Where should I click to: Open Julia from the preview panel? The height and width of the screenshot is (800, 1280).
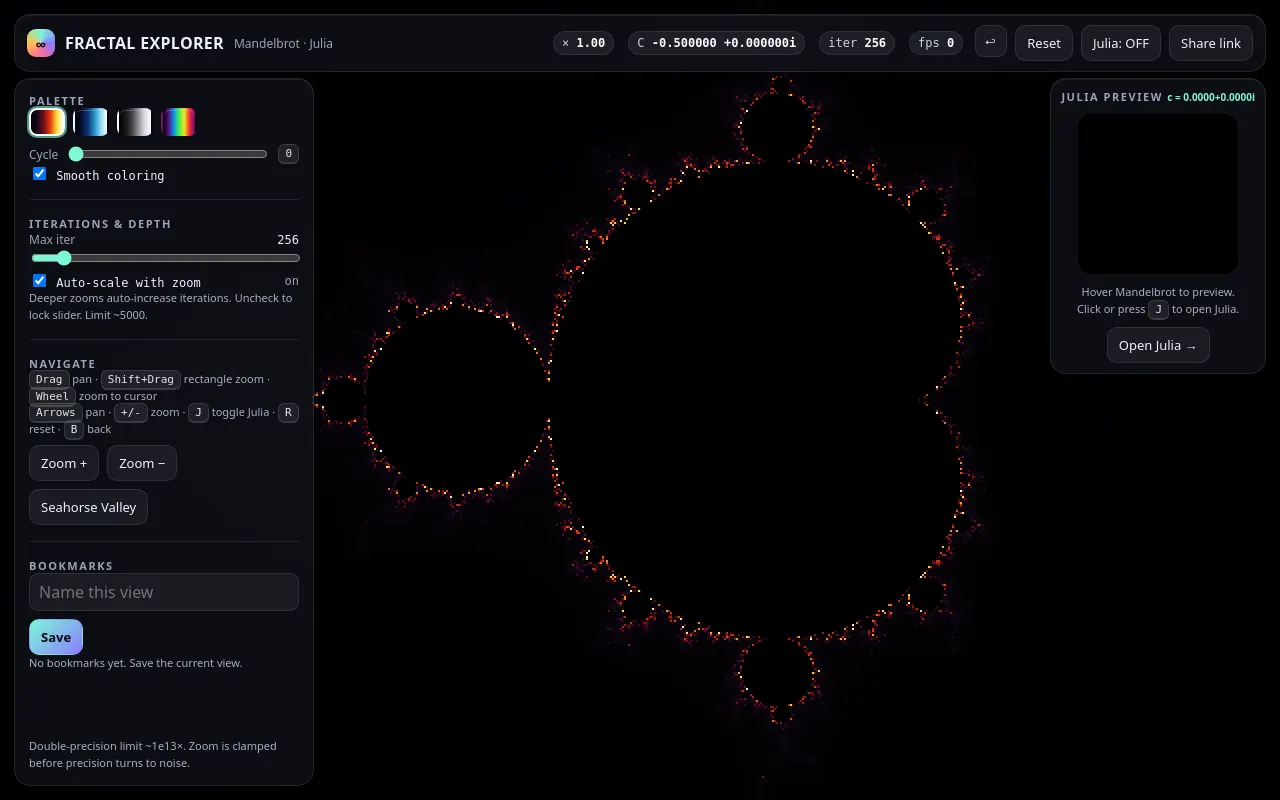[1158, 345]
